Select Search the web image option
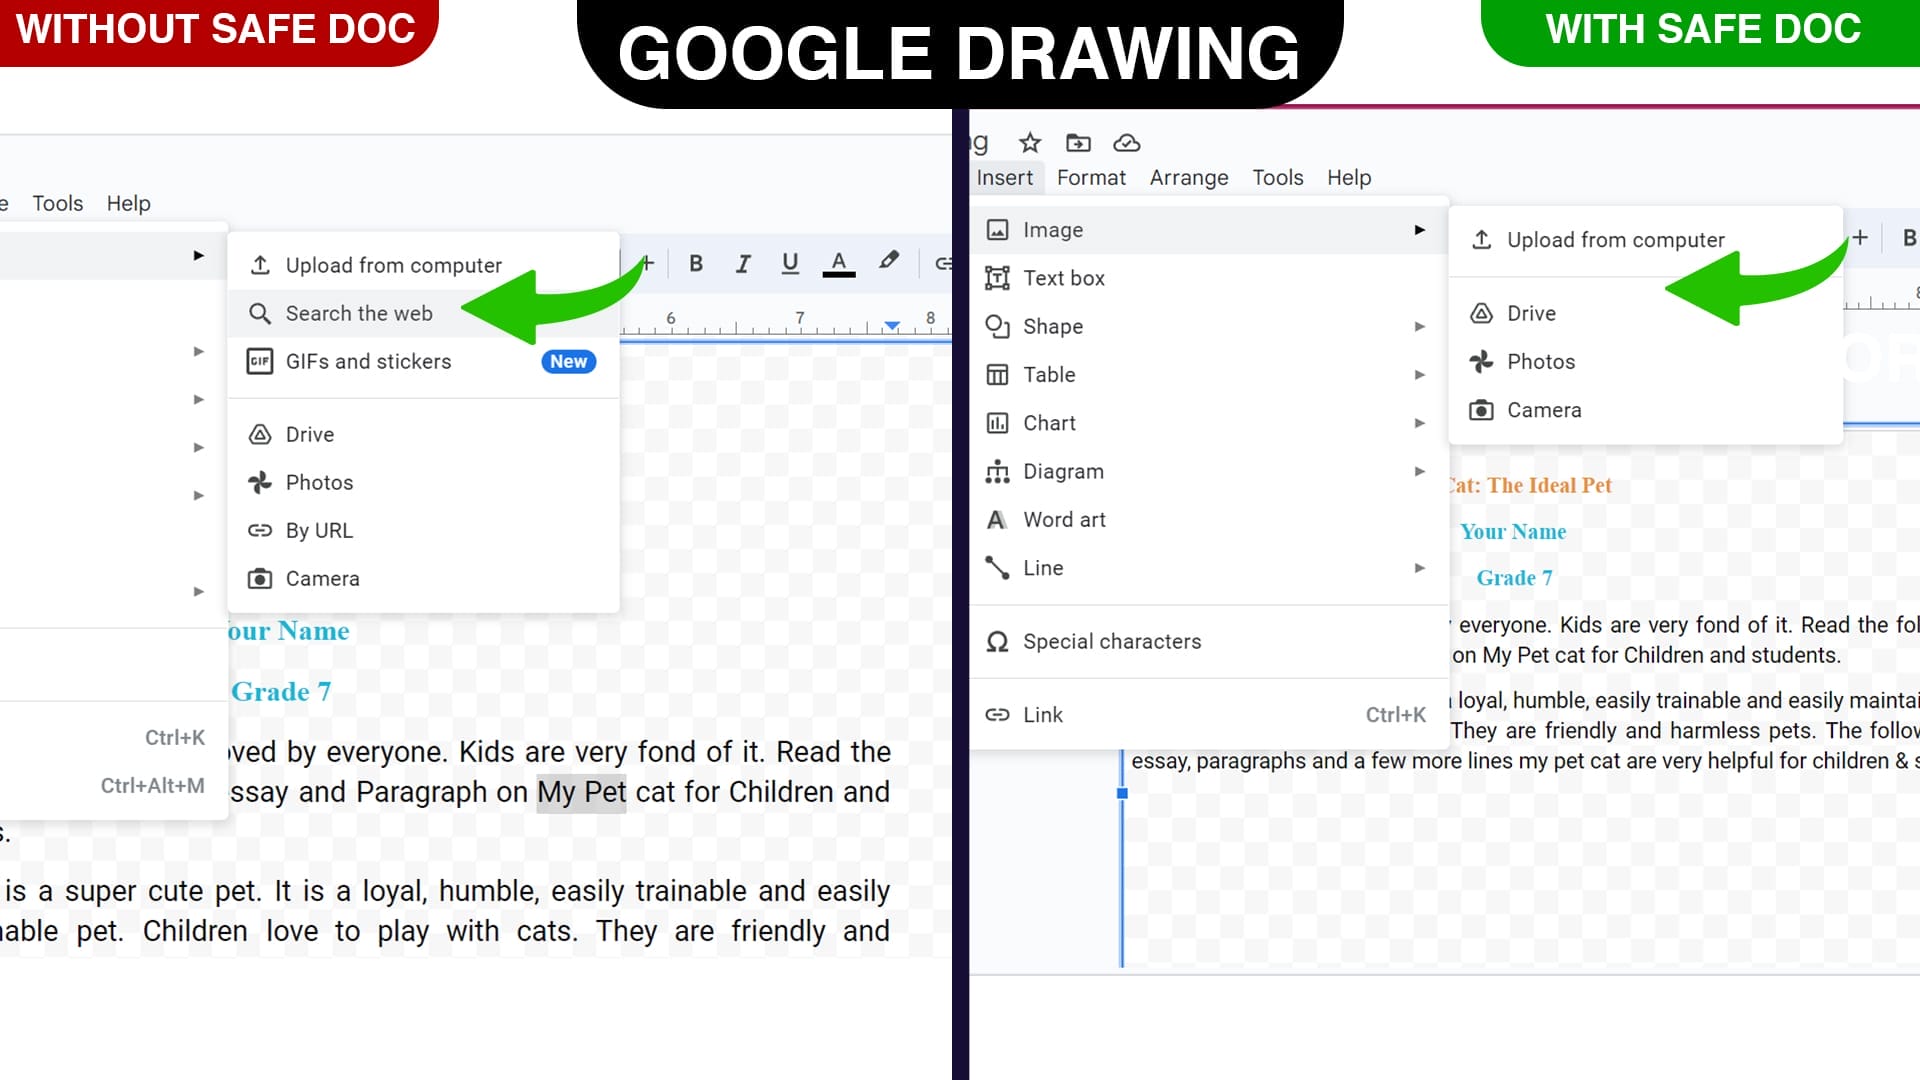The image size is (1920, 1080). pyautogui.click(x=360, y=313)
